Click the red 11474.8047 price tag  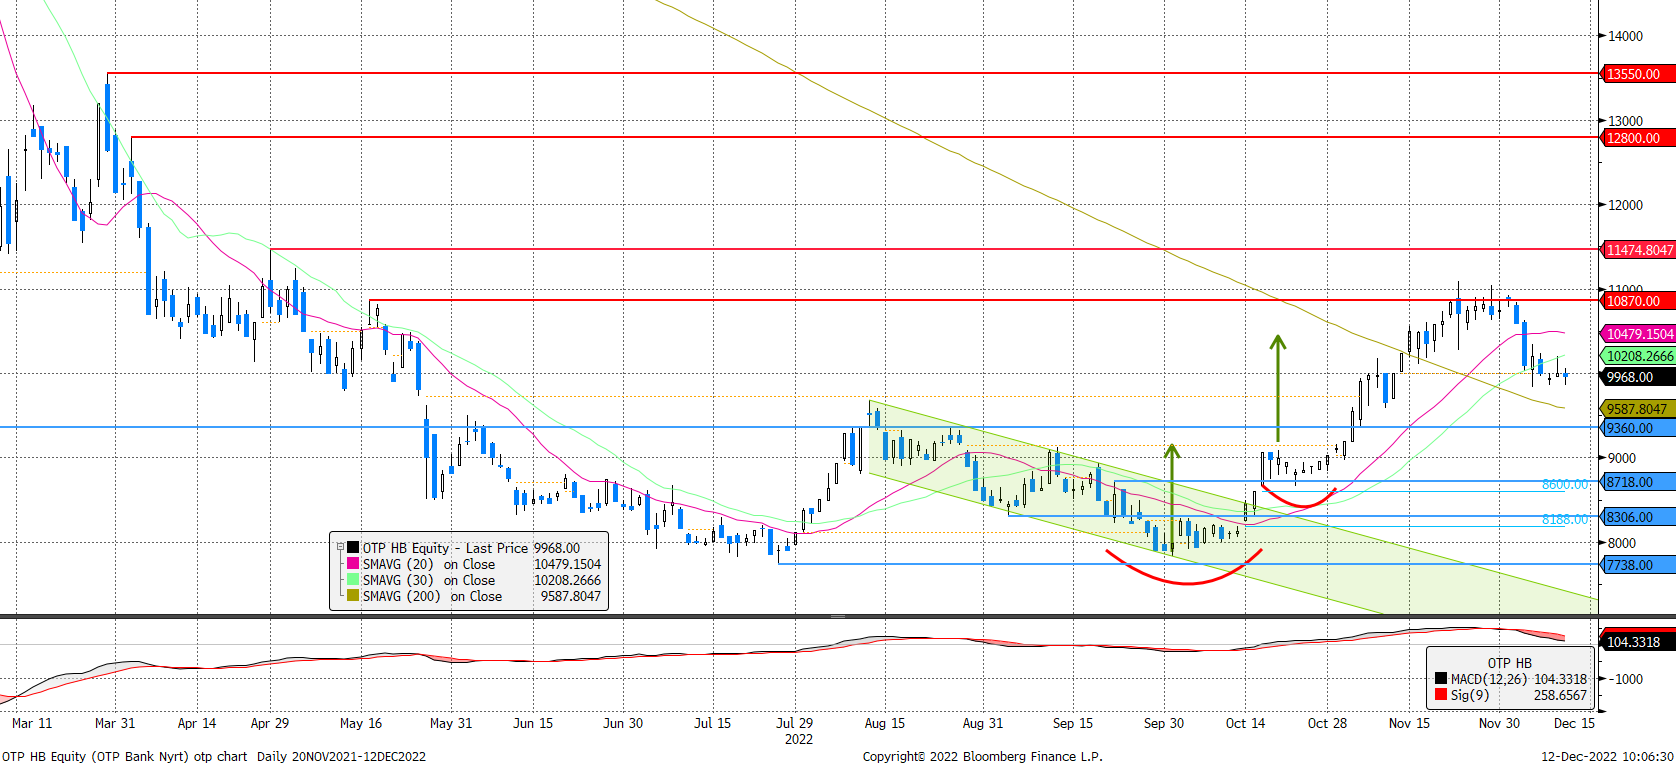(1638, 250)
